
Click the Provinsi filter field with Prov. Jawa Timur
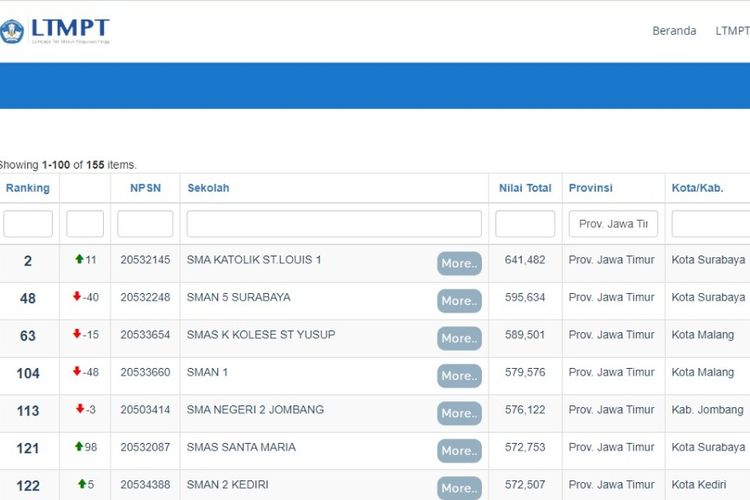pyautogui.click(x=613, y=224)
